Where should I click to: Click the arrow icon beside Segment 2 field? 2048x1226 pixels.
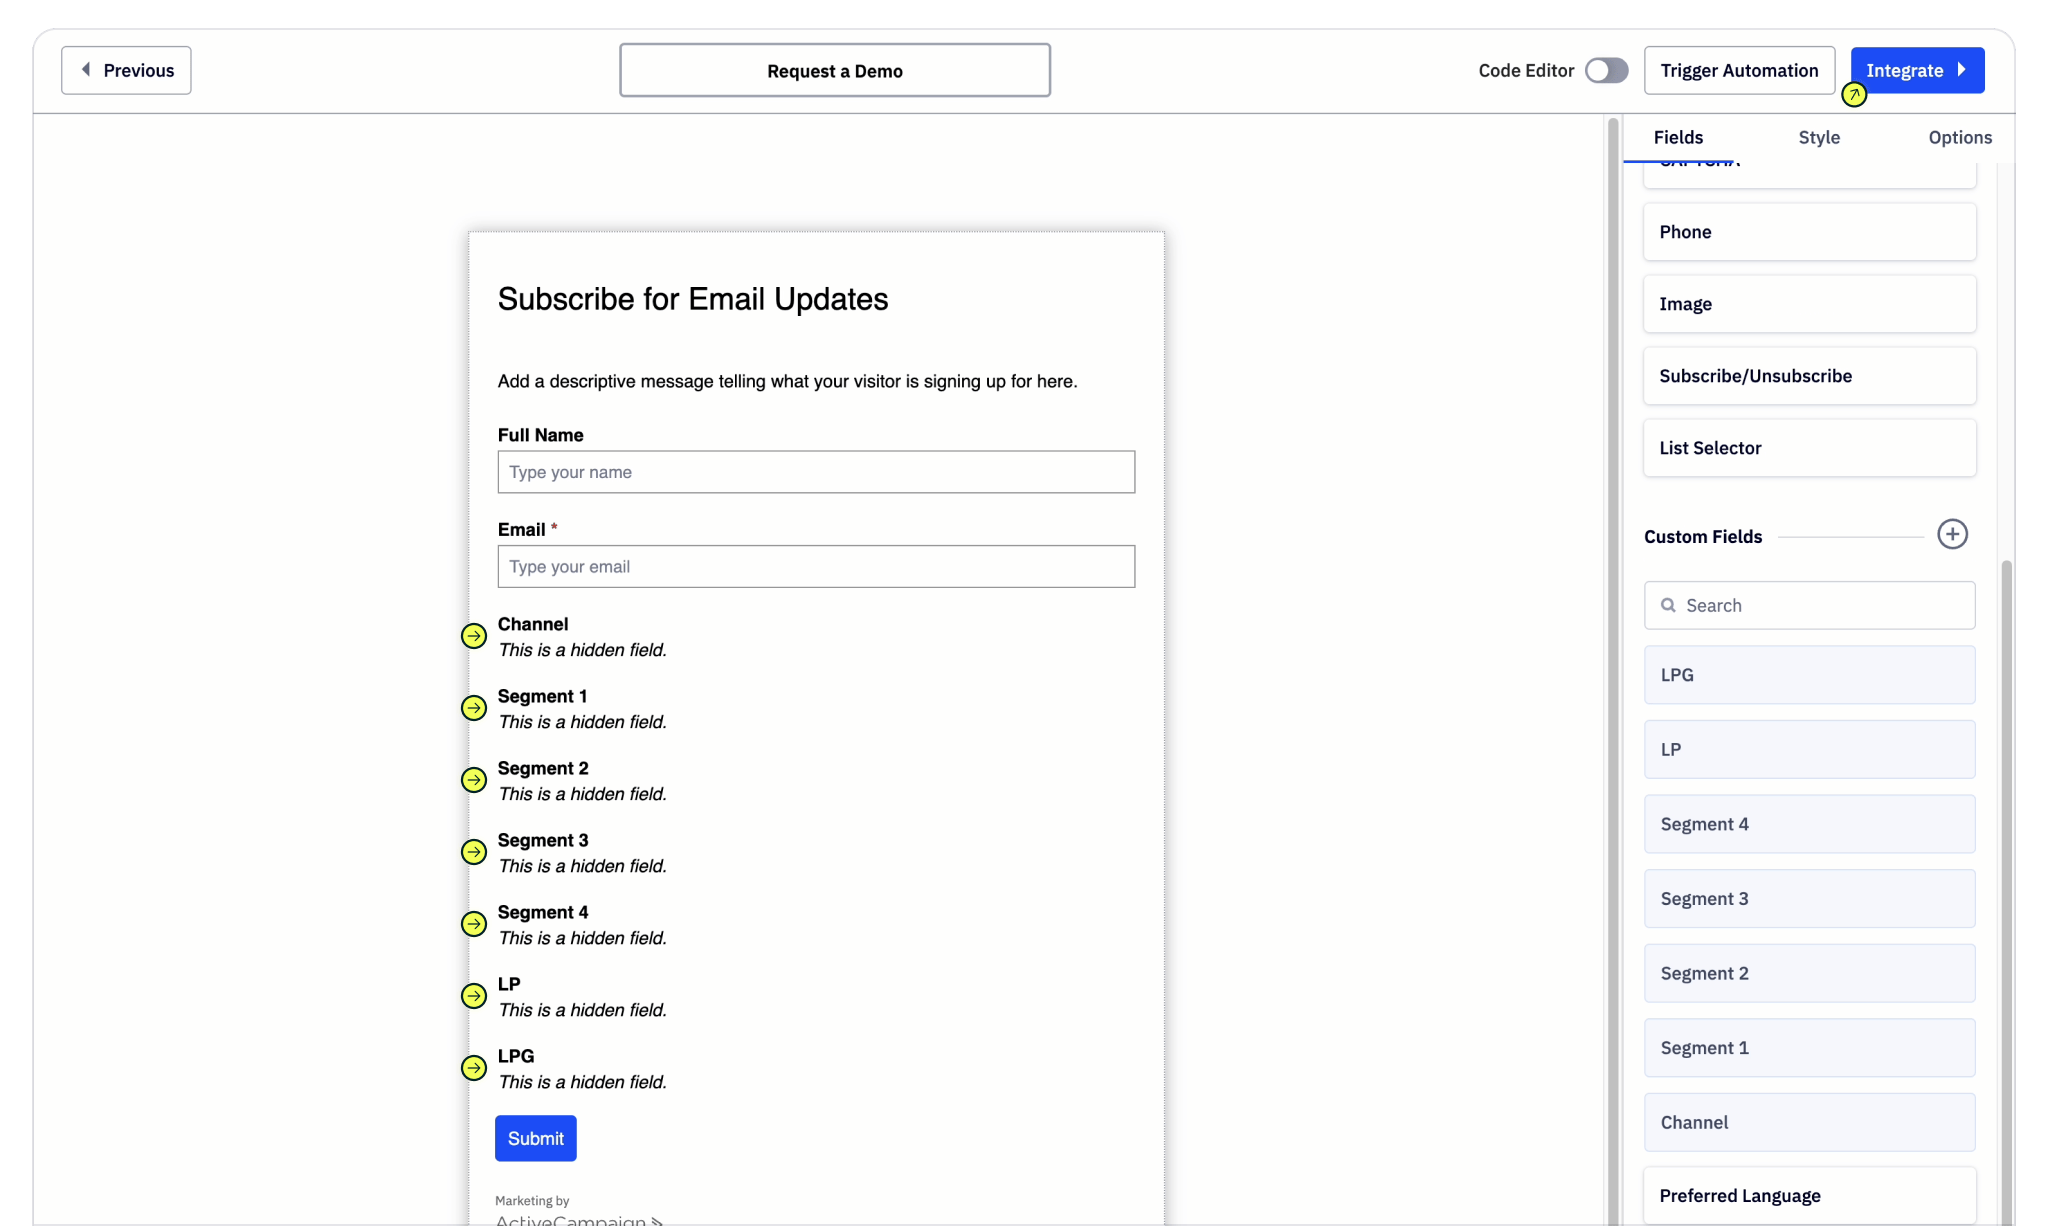click(474, 780)
